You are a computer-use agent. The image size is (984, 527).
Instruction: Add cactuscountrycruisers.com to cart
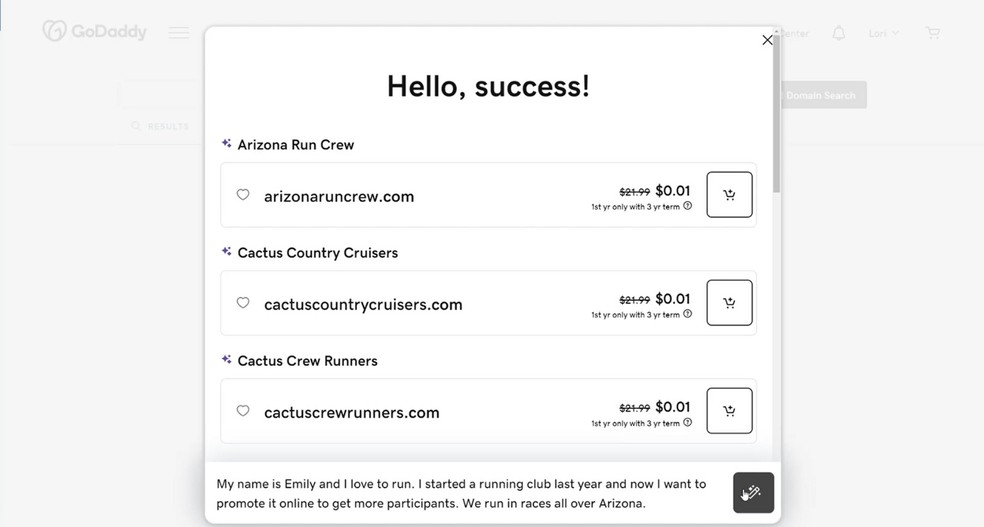pos(729,303)
